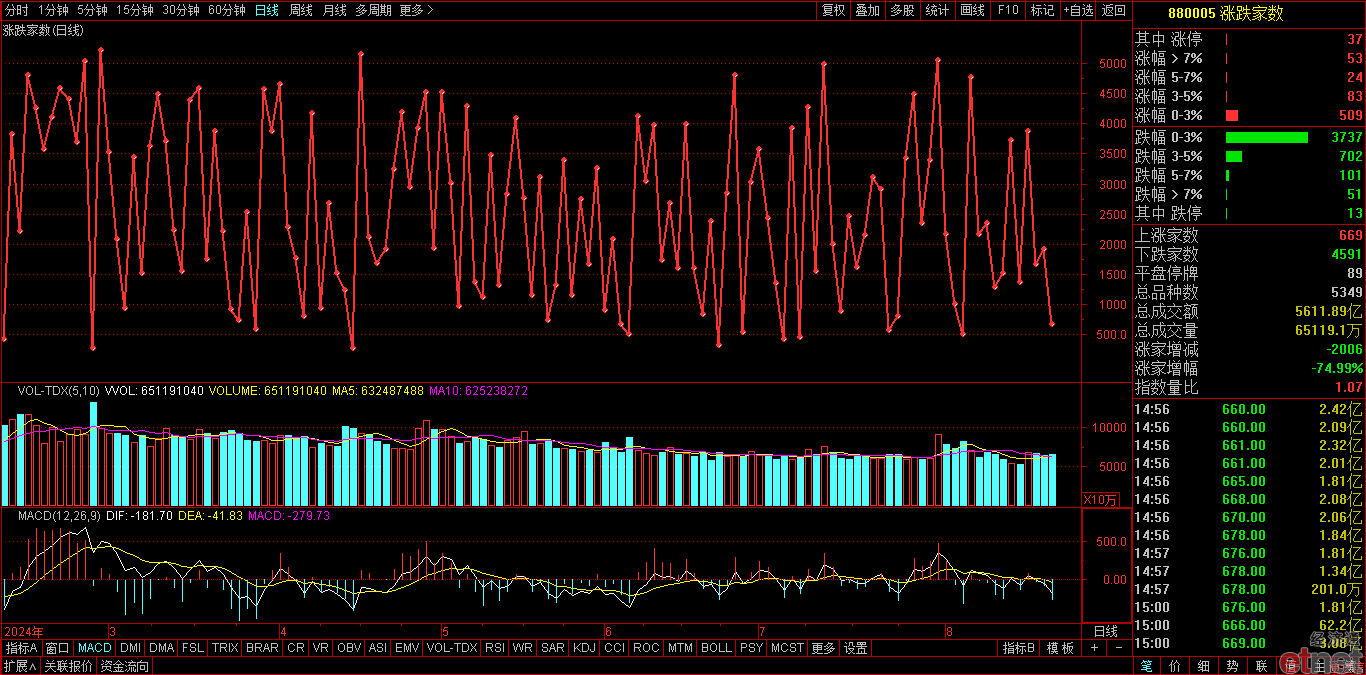1366x675 pixels.
Task: Select the MCST indicator
Action: (x=787, y=648)
